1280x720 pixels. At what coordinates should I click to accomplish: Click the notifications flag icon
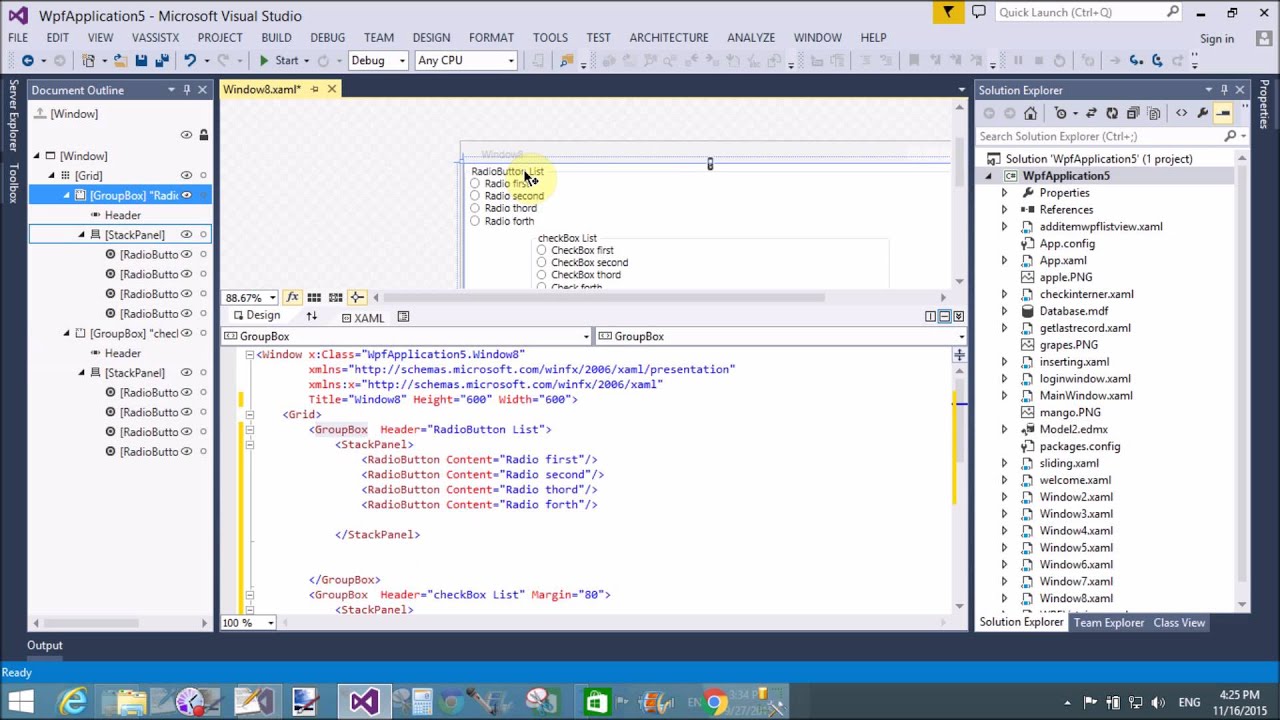click(x=948, y=12)
